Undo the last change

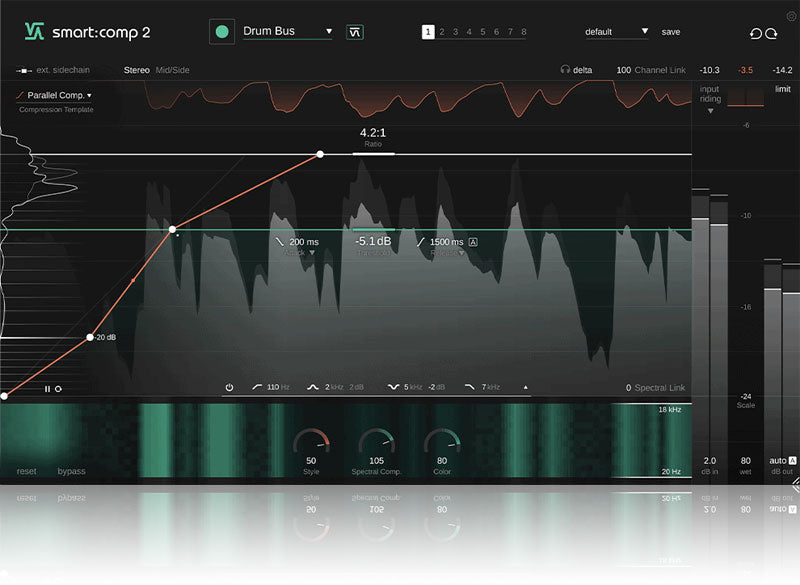tap(756, 33)
